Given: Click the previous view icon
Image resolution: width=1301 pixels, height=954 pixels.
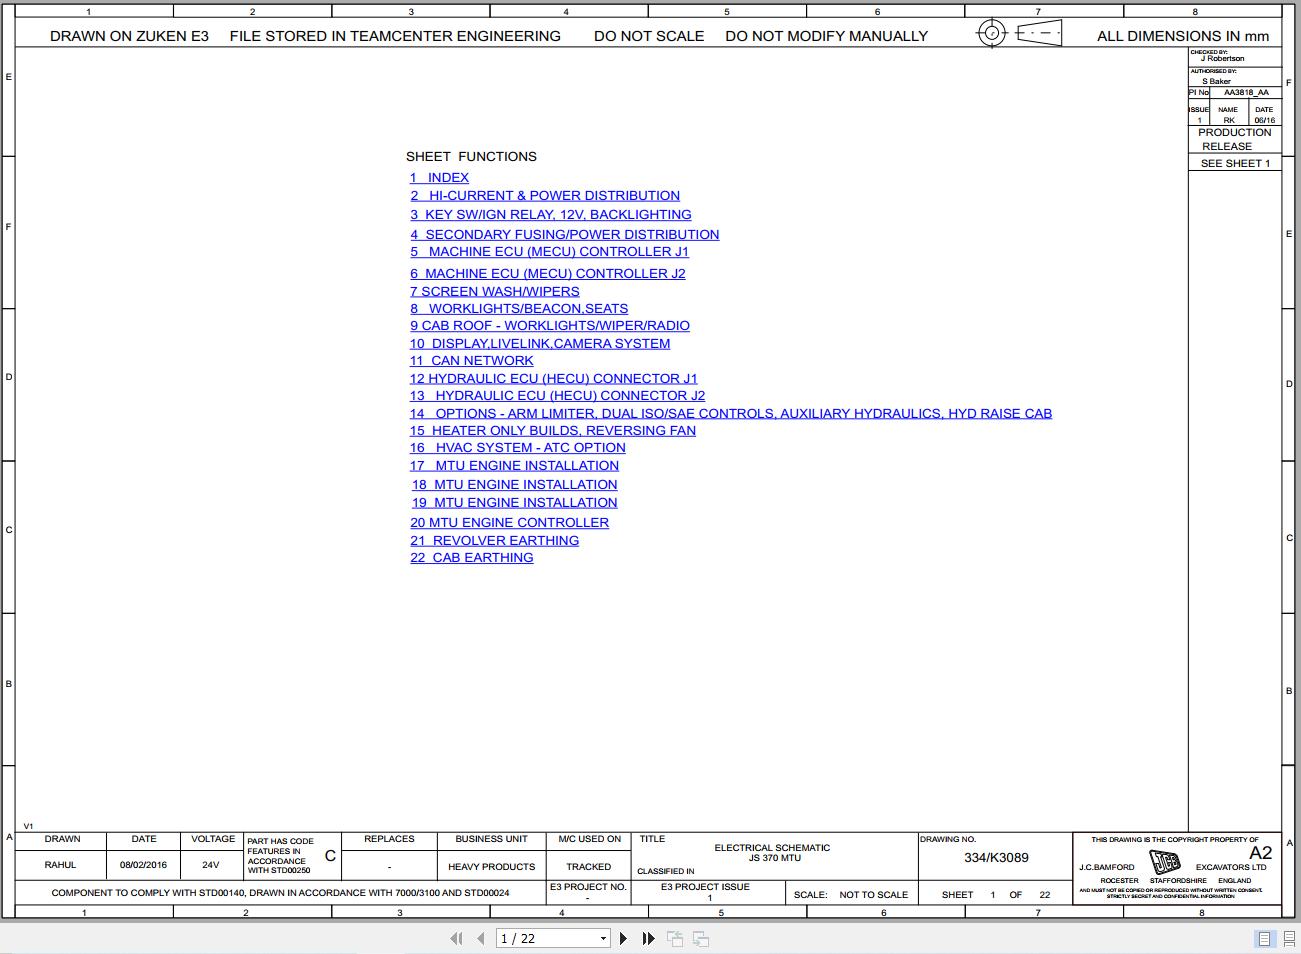Looking at the screenshot, I should click(675, 938).
